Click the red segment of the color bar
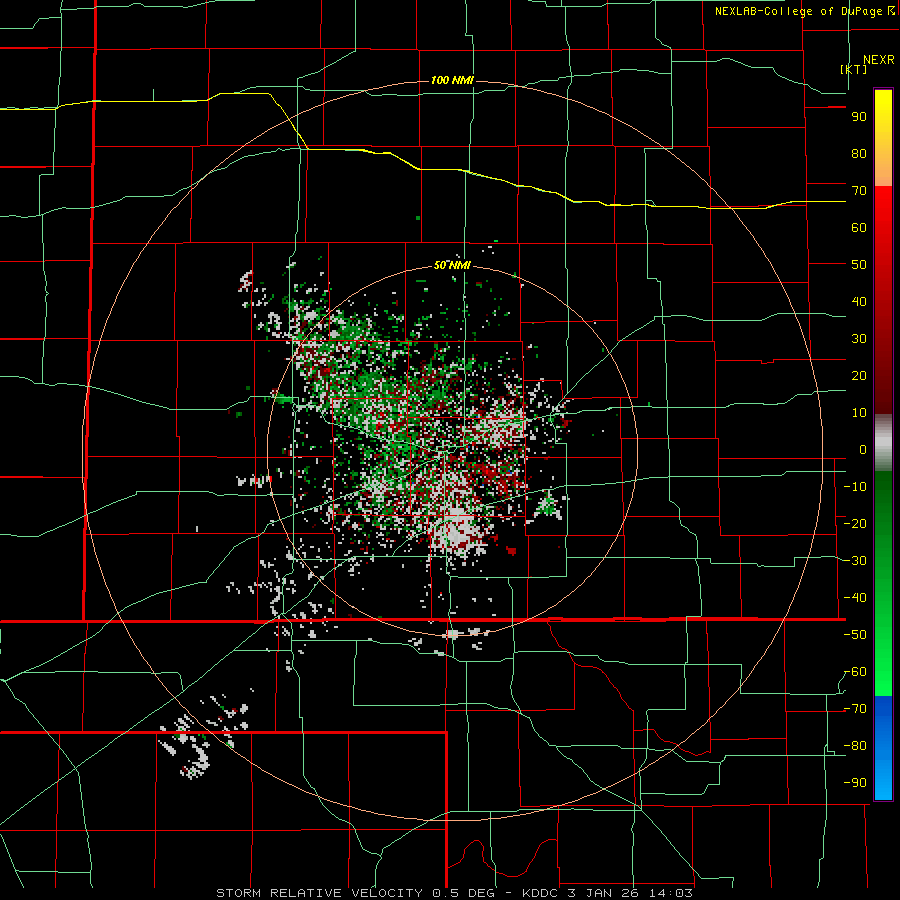This screenshot has width=900, height=900. pos(883,300)
